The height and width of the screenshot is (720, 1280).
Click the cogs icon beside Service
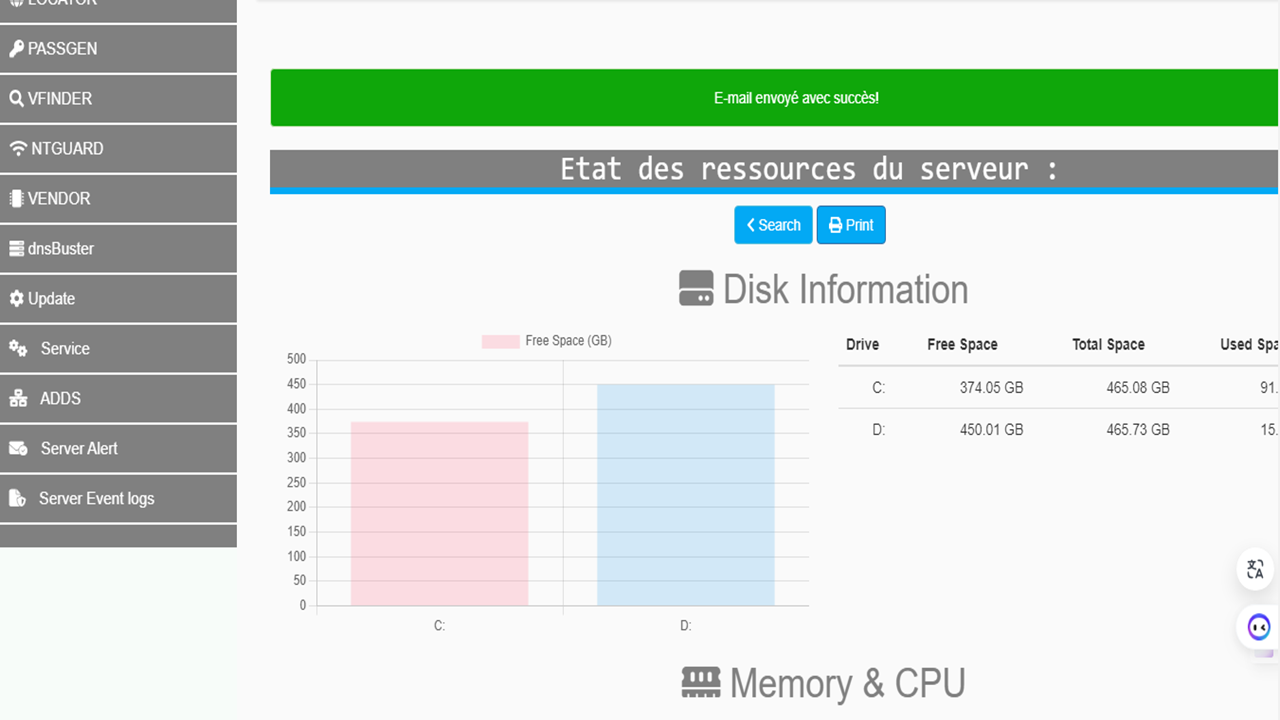pos(18,349)
